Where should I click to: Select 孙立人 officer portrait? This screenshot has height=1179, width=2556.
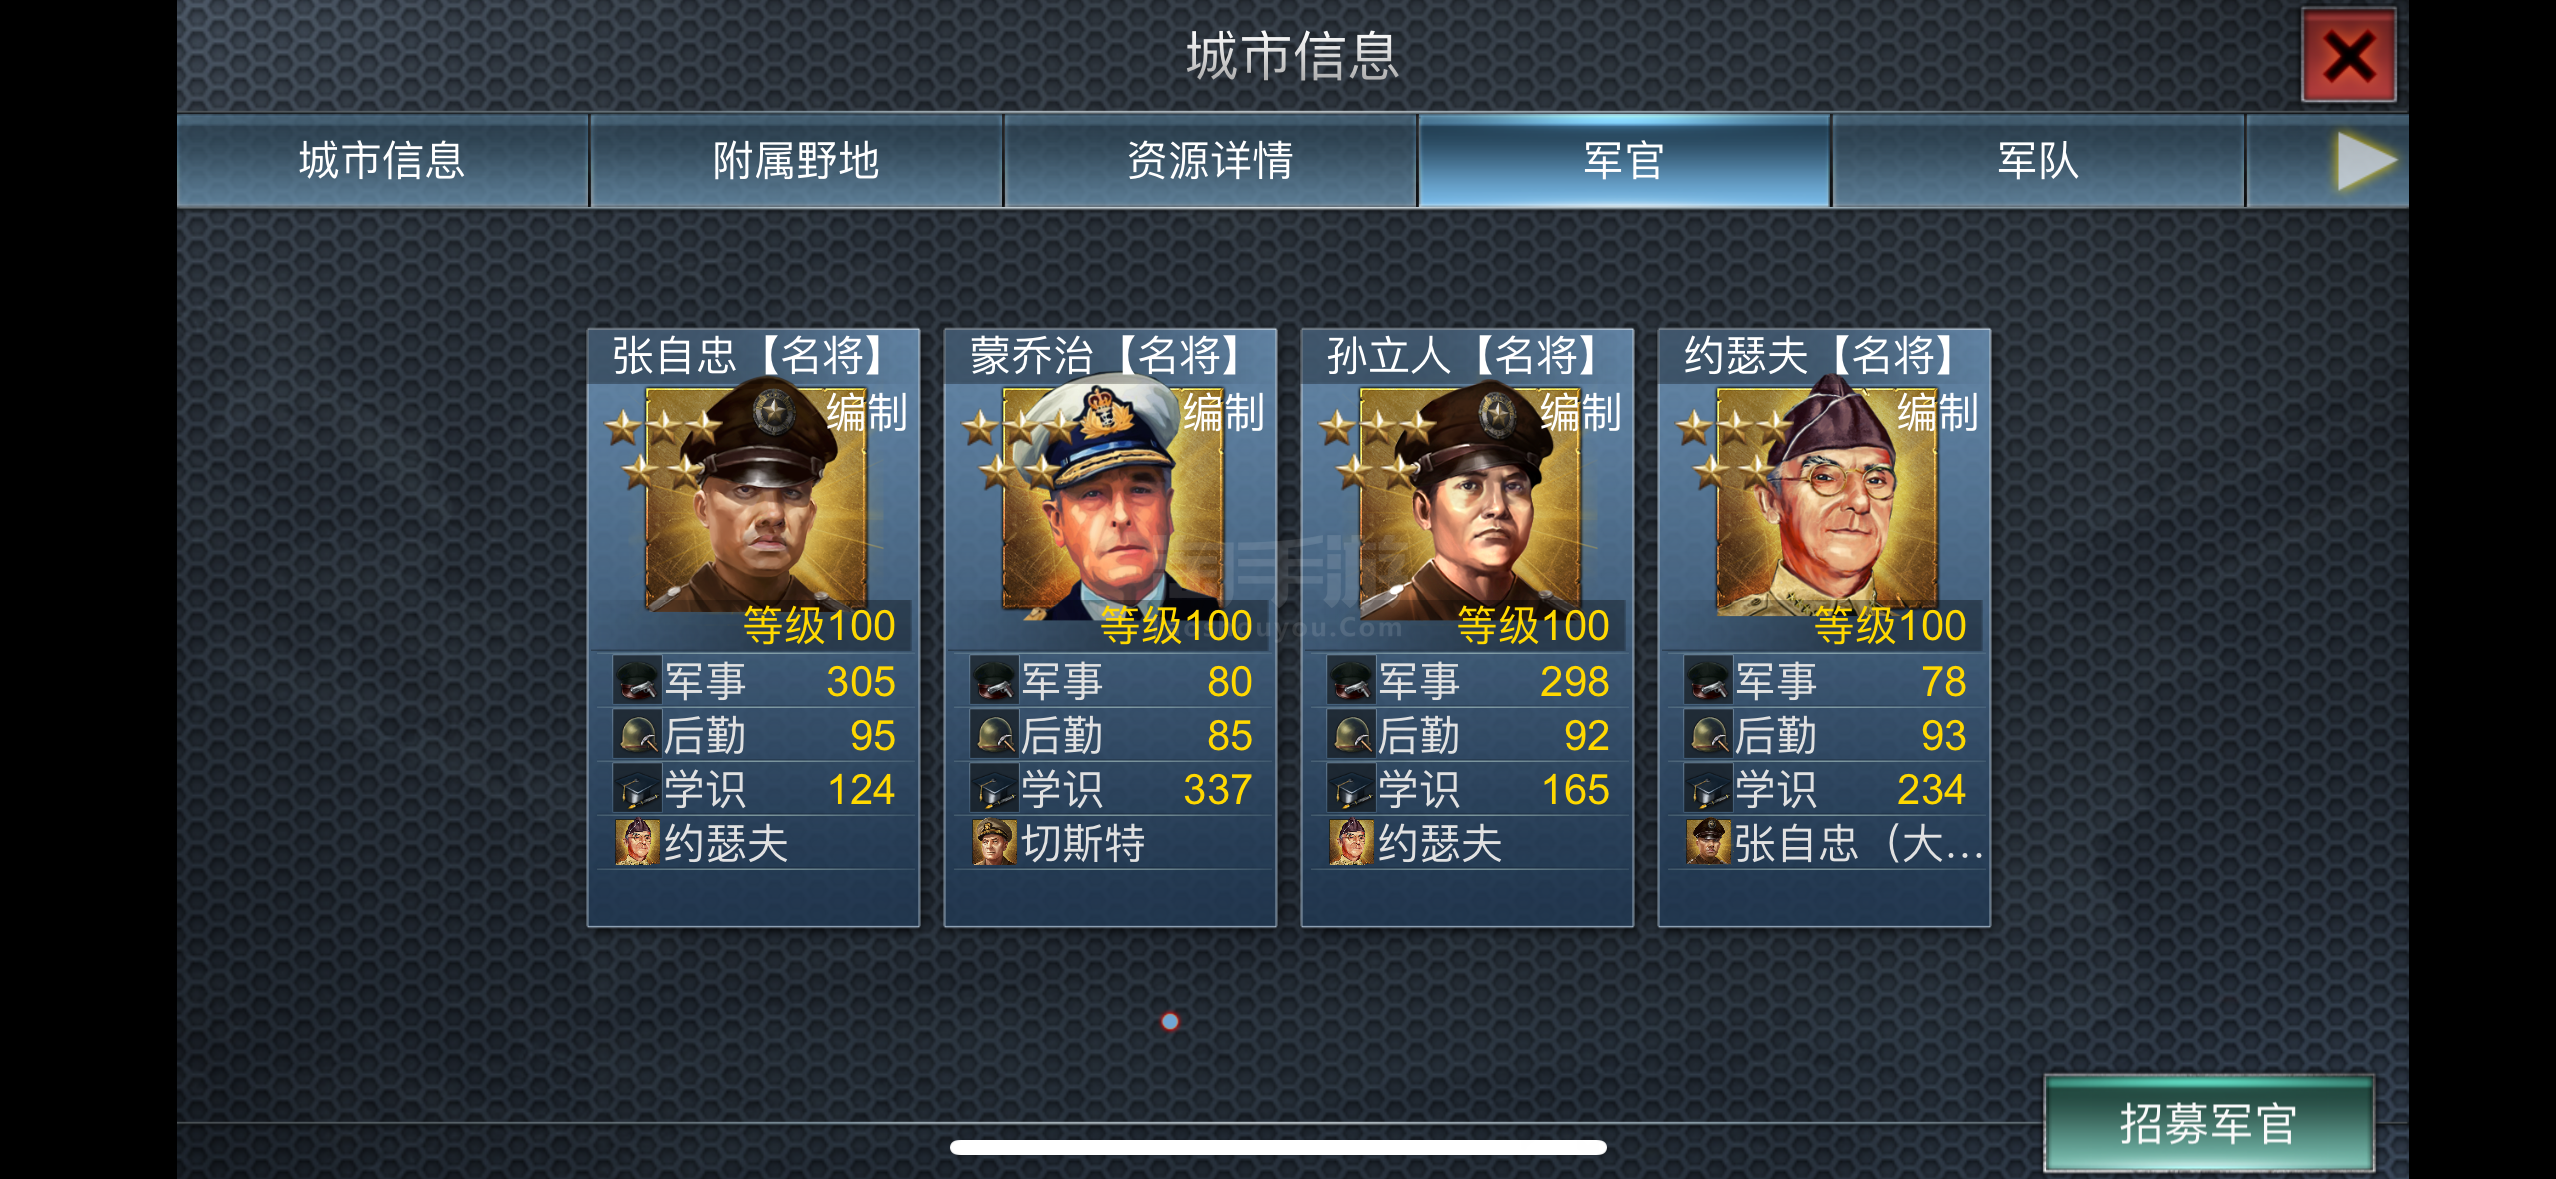click(x=1470, y=500)
